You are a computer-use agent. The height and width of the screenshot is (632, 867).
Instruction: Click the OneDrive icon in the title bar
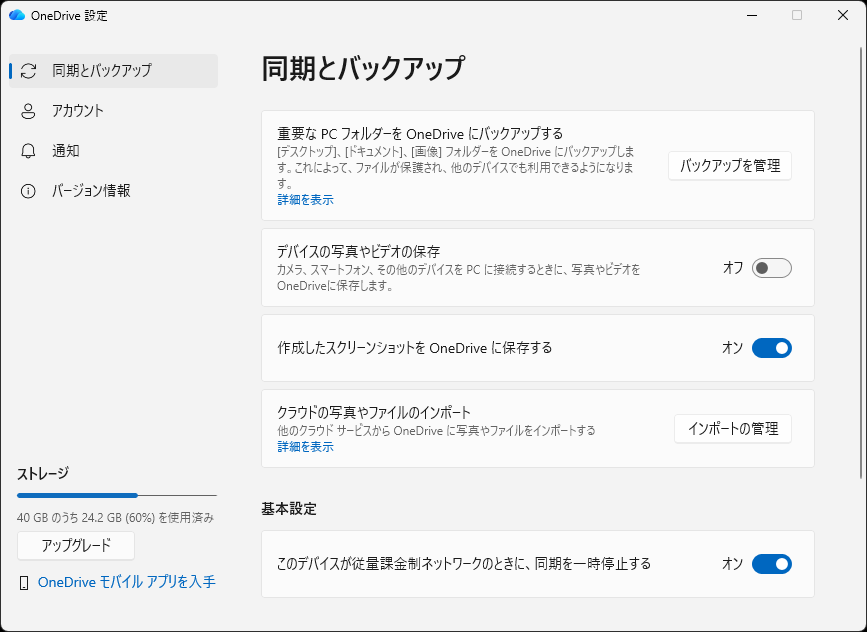(18, 15)
